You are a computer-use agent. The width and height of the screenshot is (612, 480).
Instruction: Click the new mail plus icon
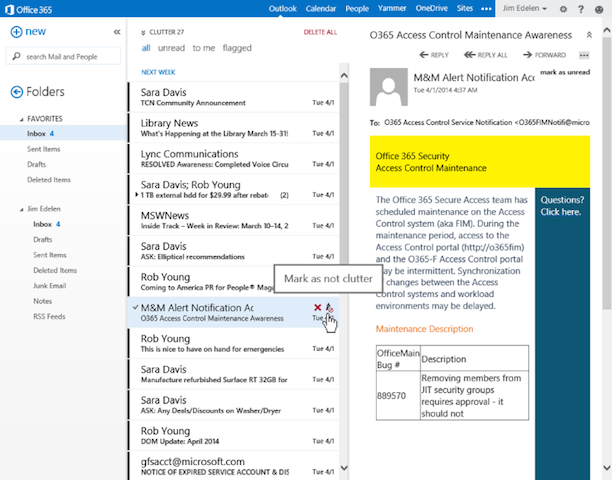pyautogui.click(x=17, y=32)
